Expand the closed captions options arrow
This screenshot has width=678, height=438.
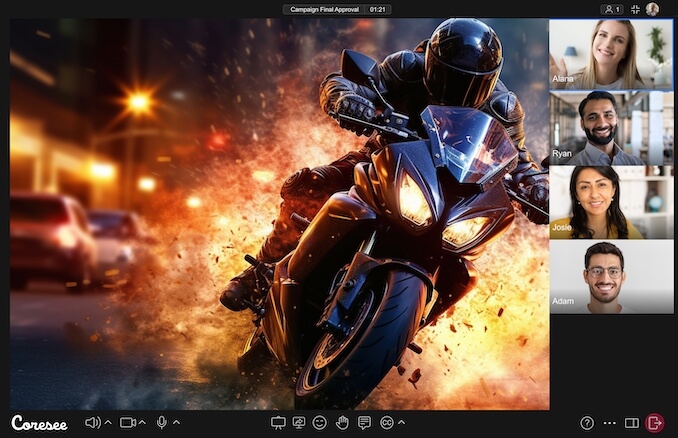(x=400, y=423)
